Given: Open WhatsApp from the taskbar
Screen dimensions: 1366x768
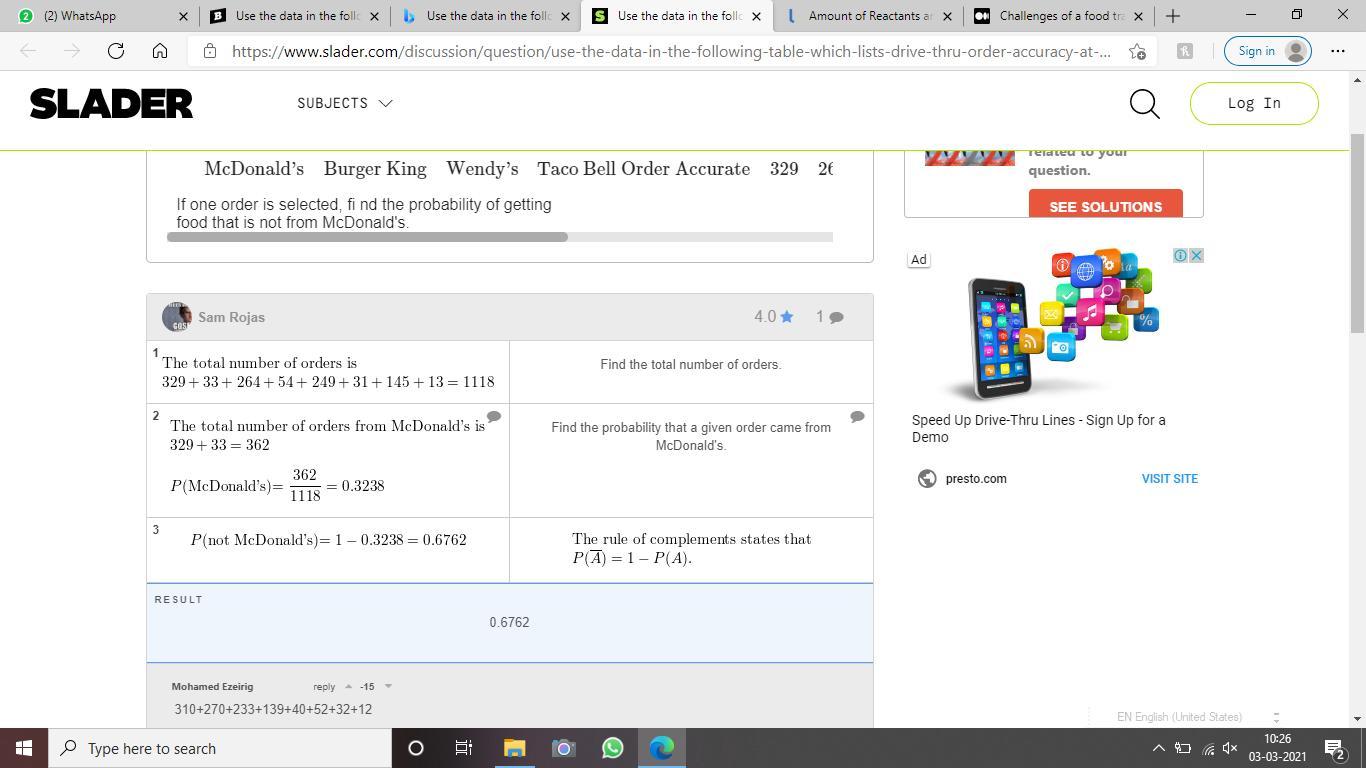Looking at the screenshot, I should [x=612, y=748].
